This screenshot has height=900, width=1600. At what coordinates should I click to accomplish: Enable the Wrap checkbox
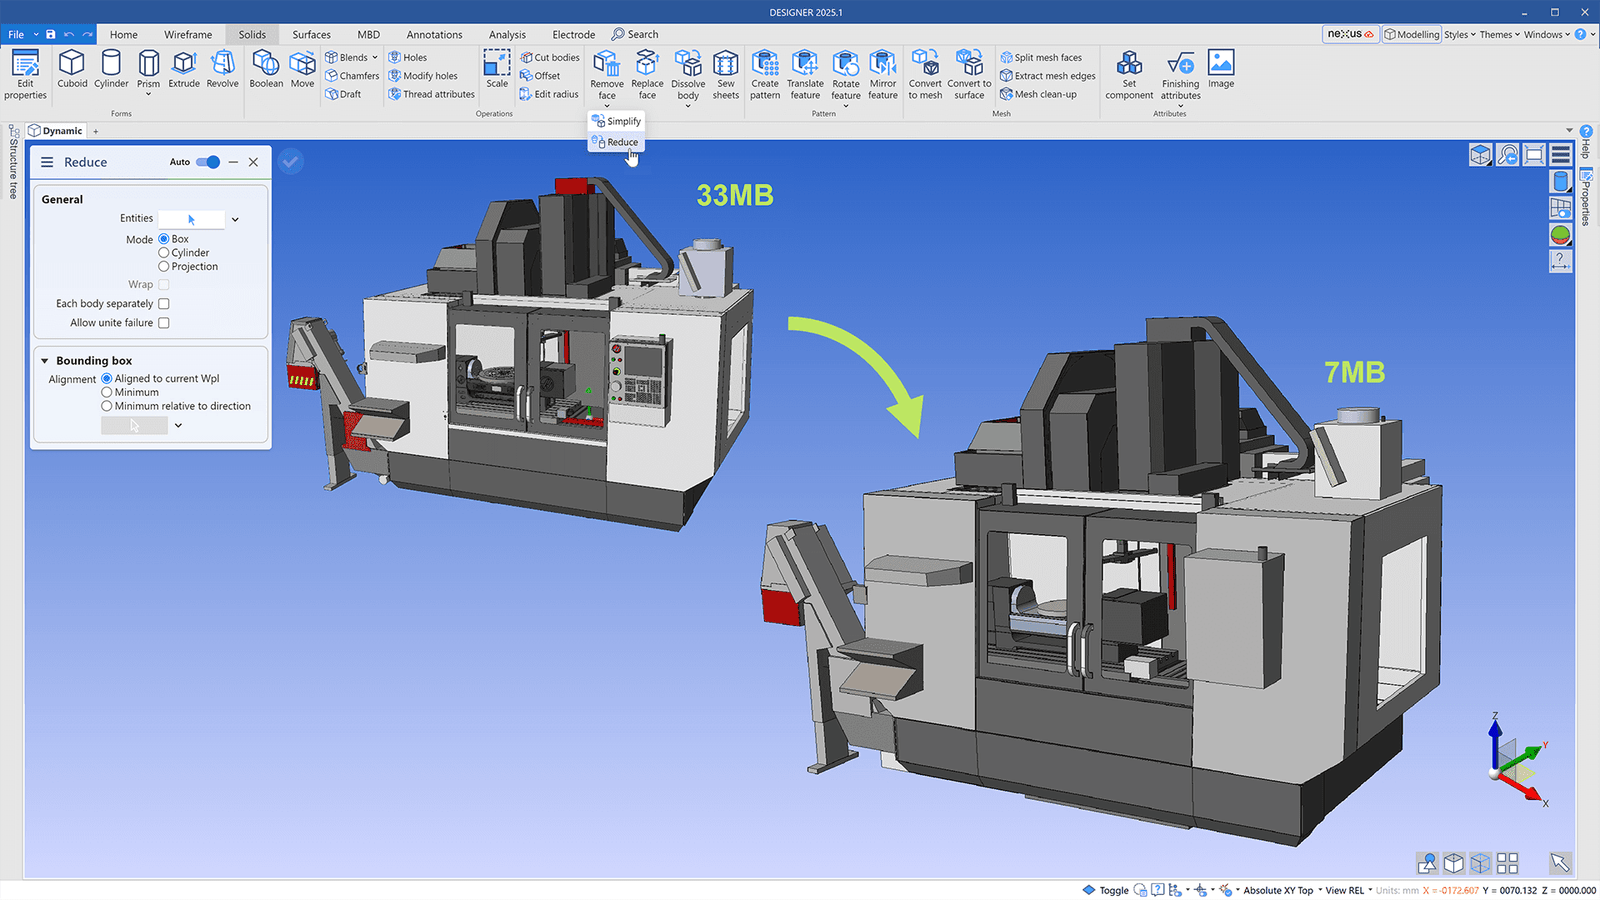pyautogui.click(x=163, y=284)
